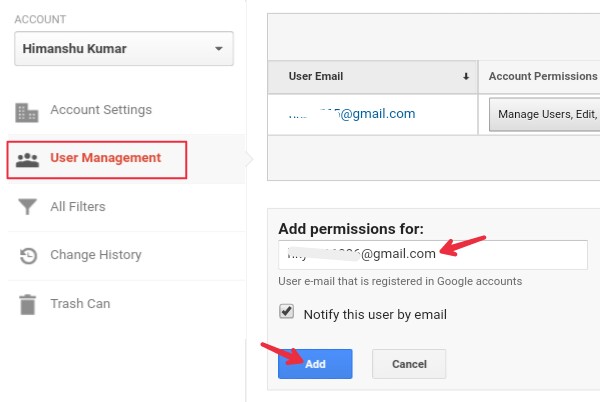Click the Account Settings building icon
The height and width of the screenshot is (402, 600).
click(27, 112)
